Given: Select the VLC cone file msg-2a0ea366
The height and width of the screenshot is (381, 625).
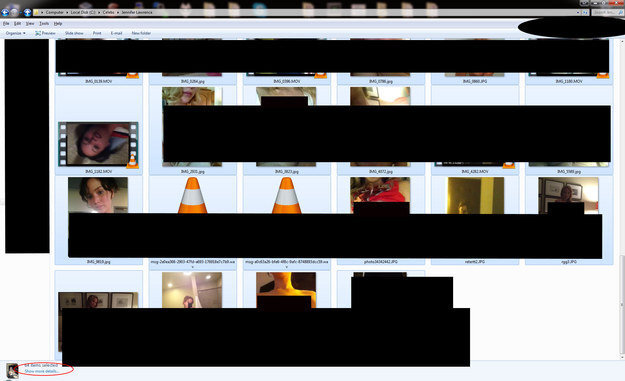Looking at the screenshot, I should tap(193, 221).
